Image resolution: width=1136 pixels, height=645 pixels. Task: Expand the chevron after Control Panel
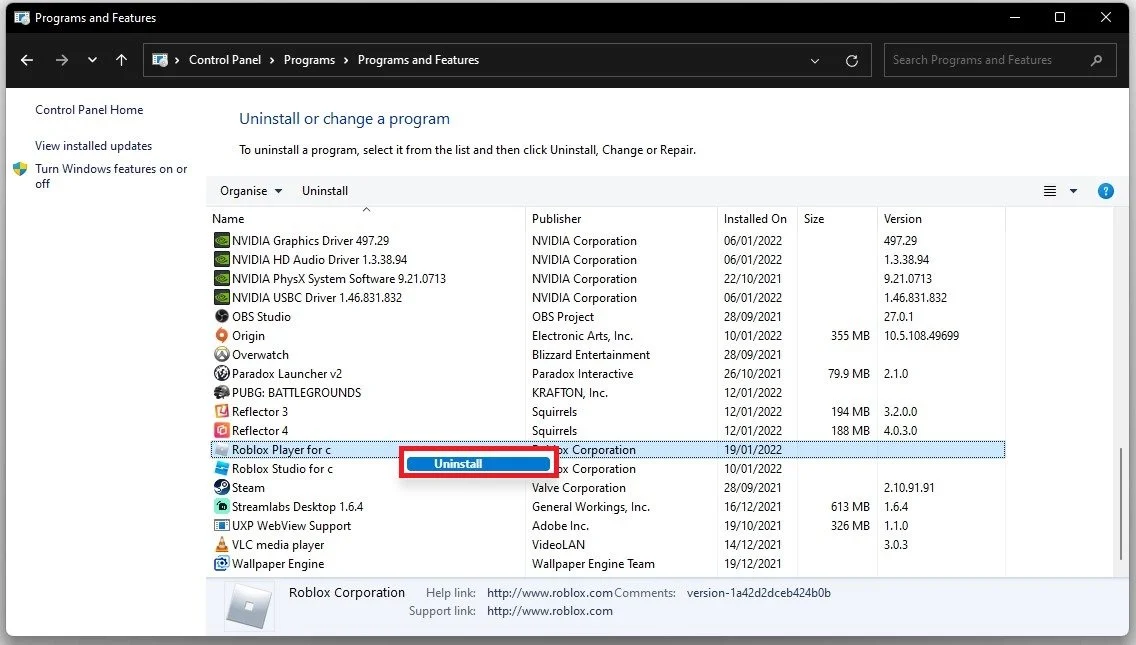(272, 60)
